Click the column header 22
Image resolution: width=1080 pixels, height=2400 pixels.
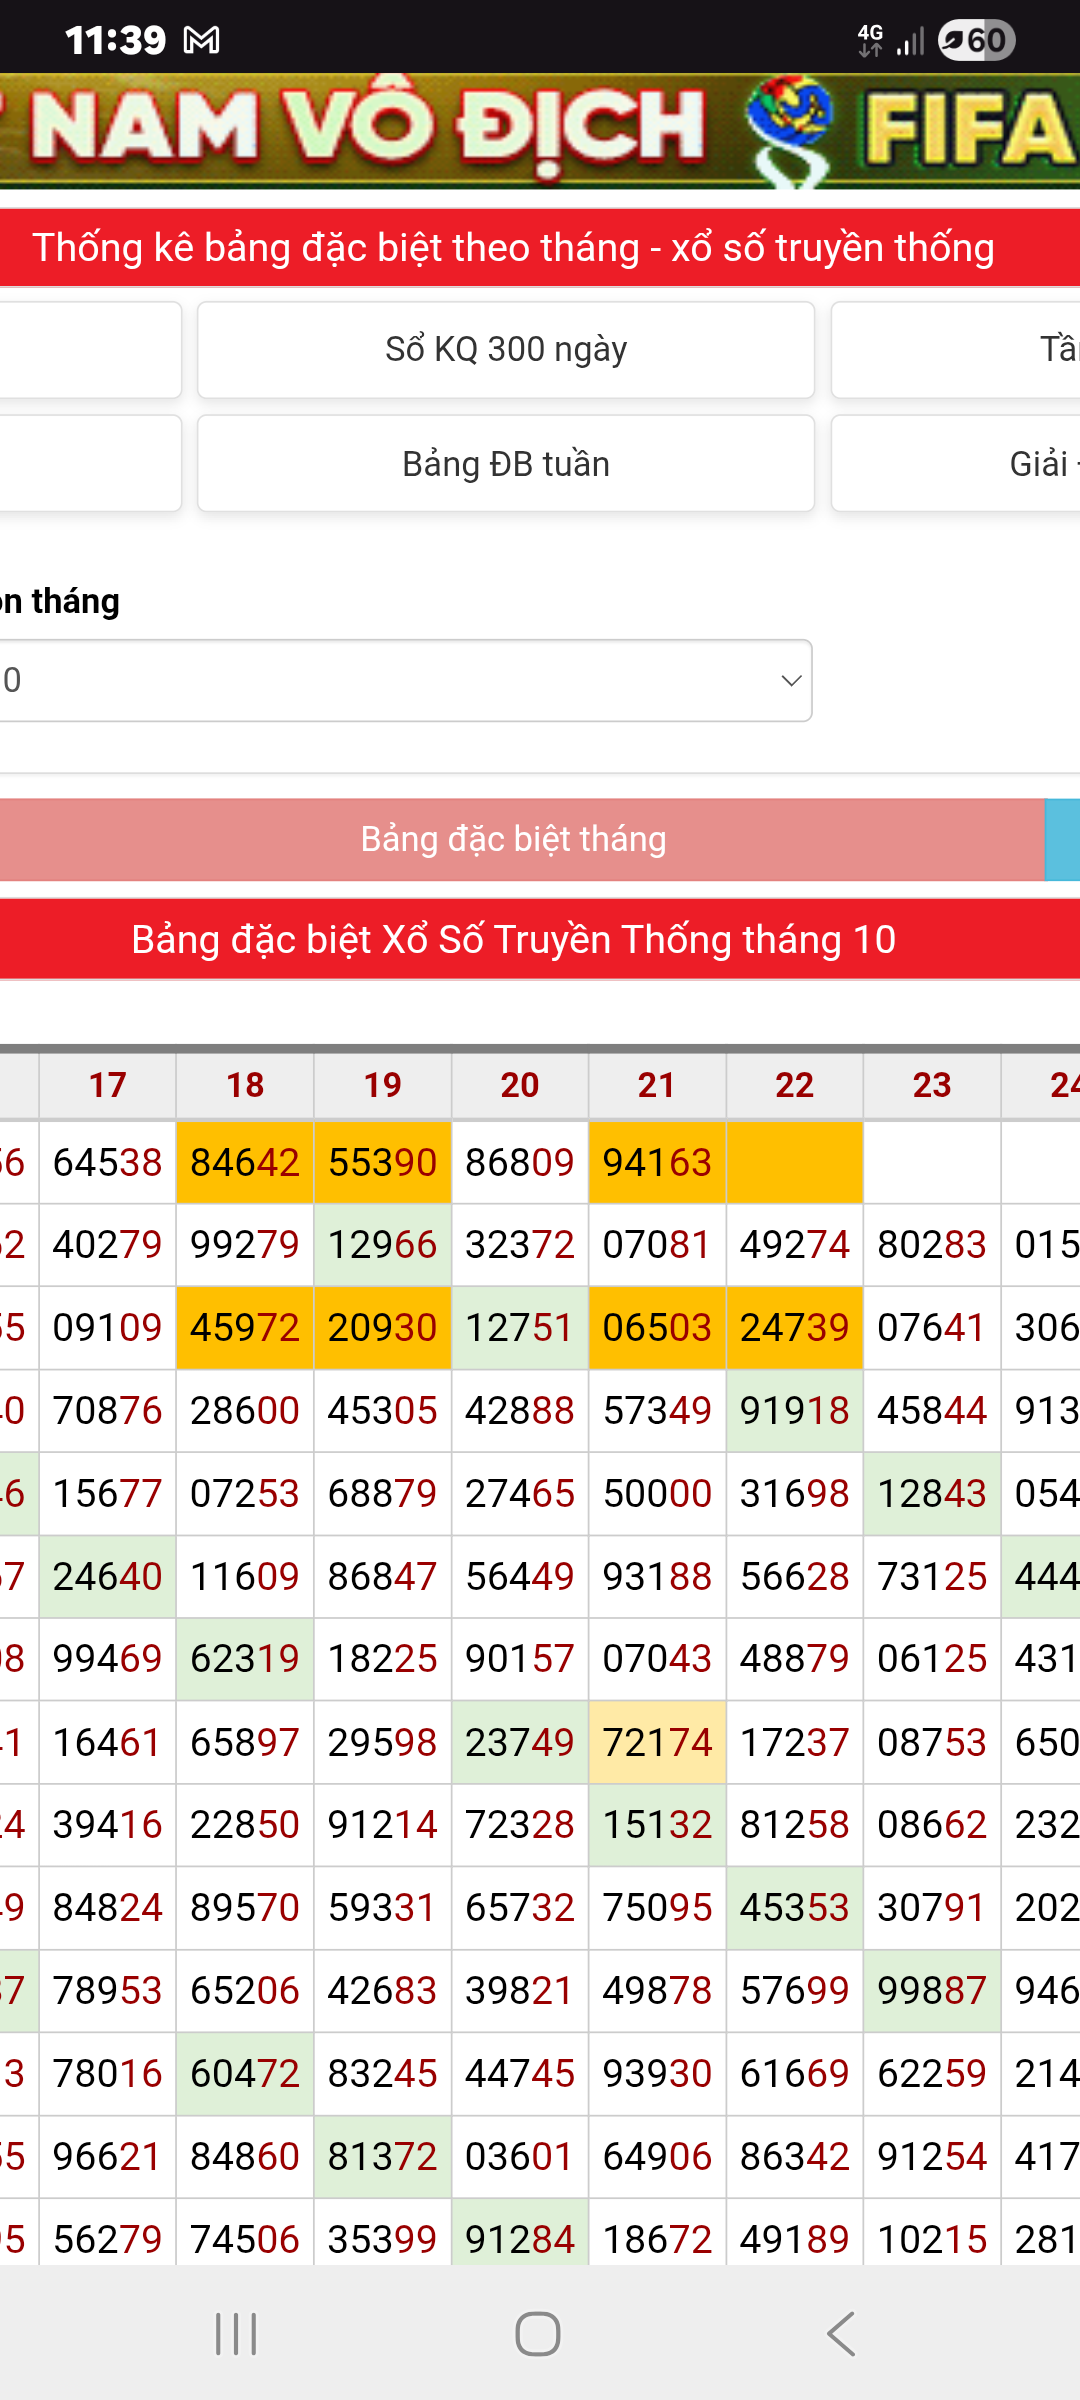pos(795,1085)
